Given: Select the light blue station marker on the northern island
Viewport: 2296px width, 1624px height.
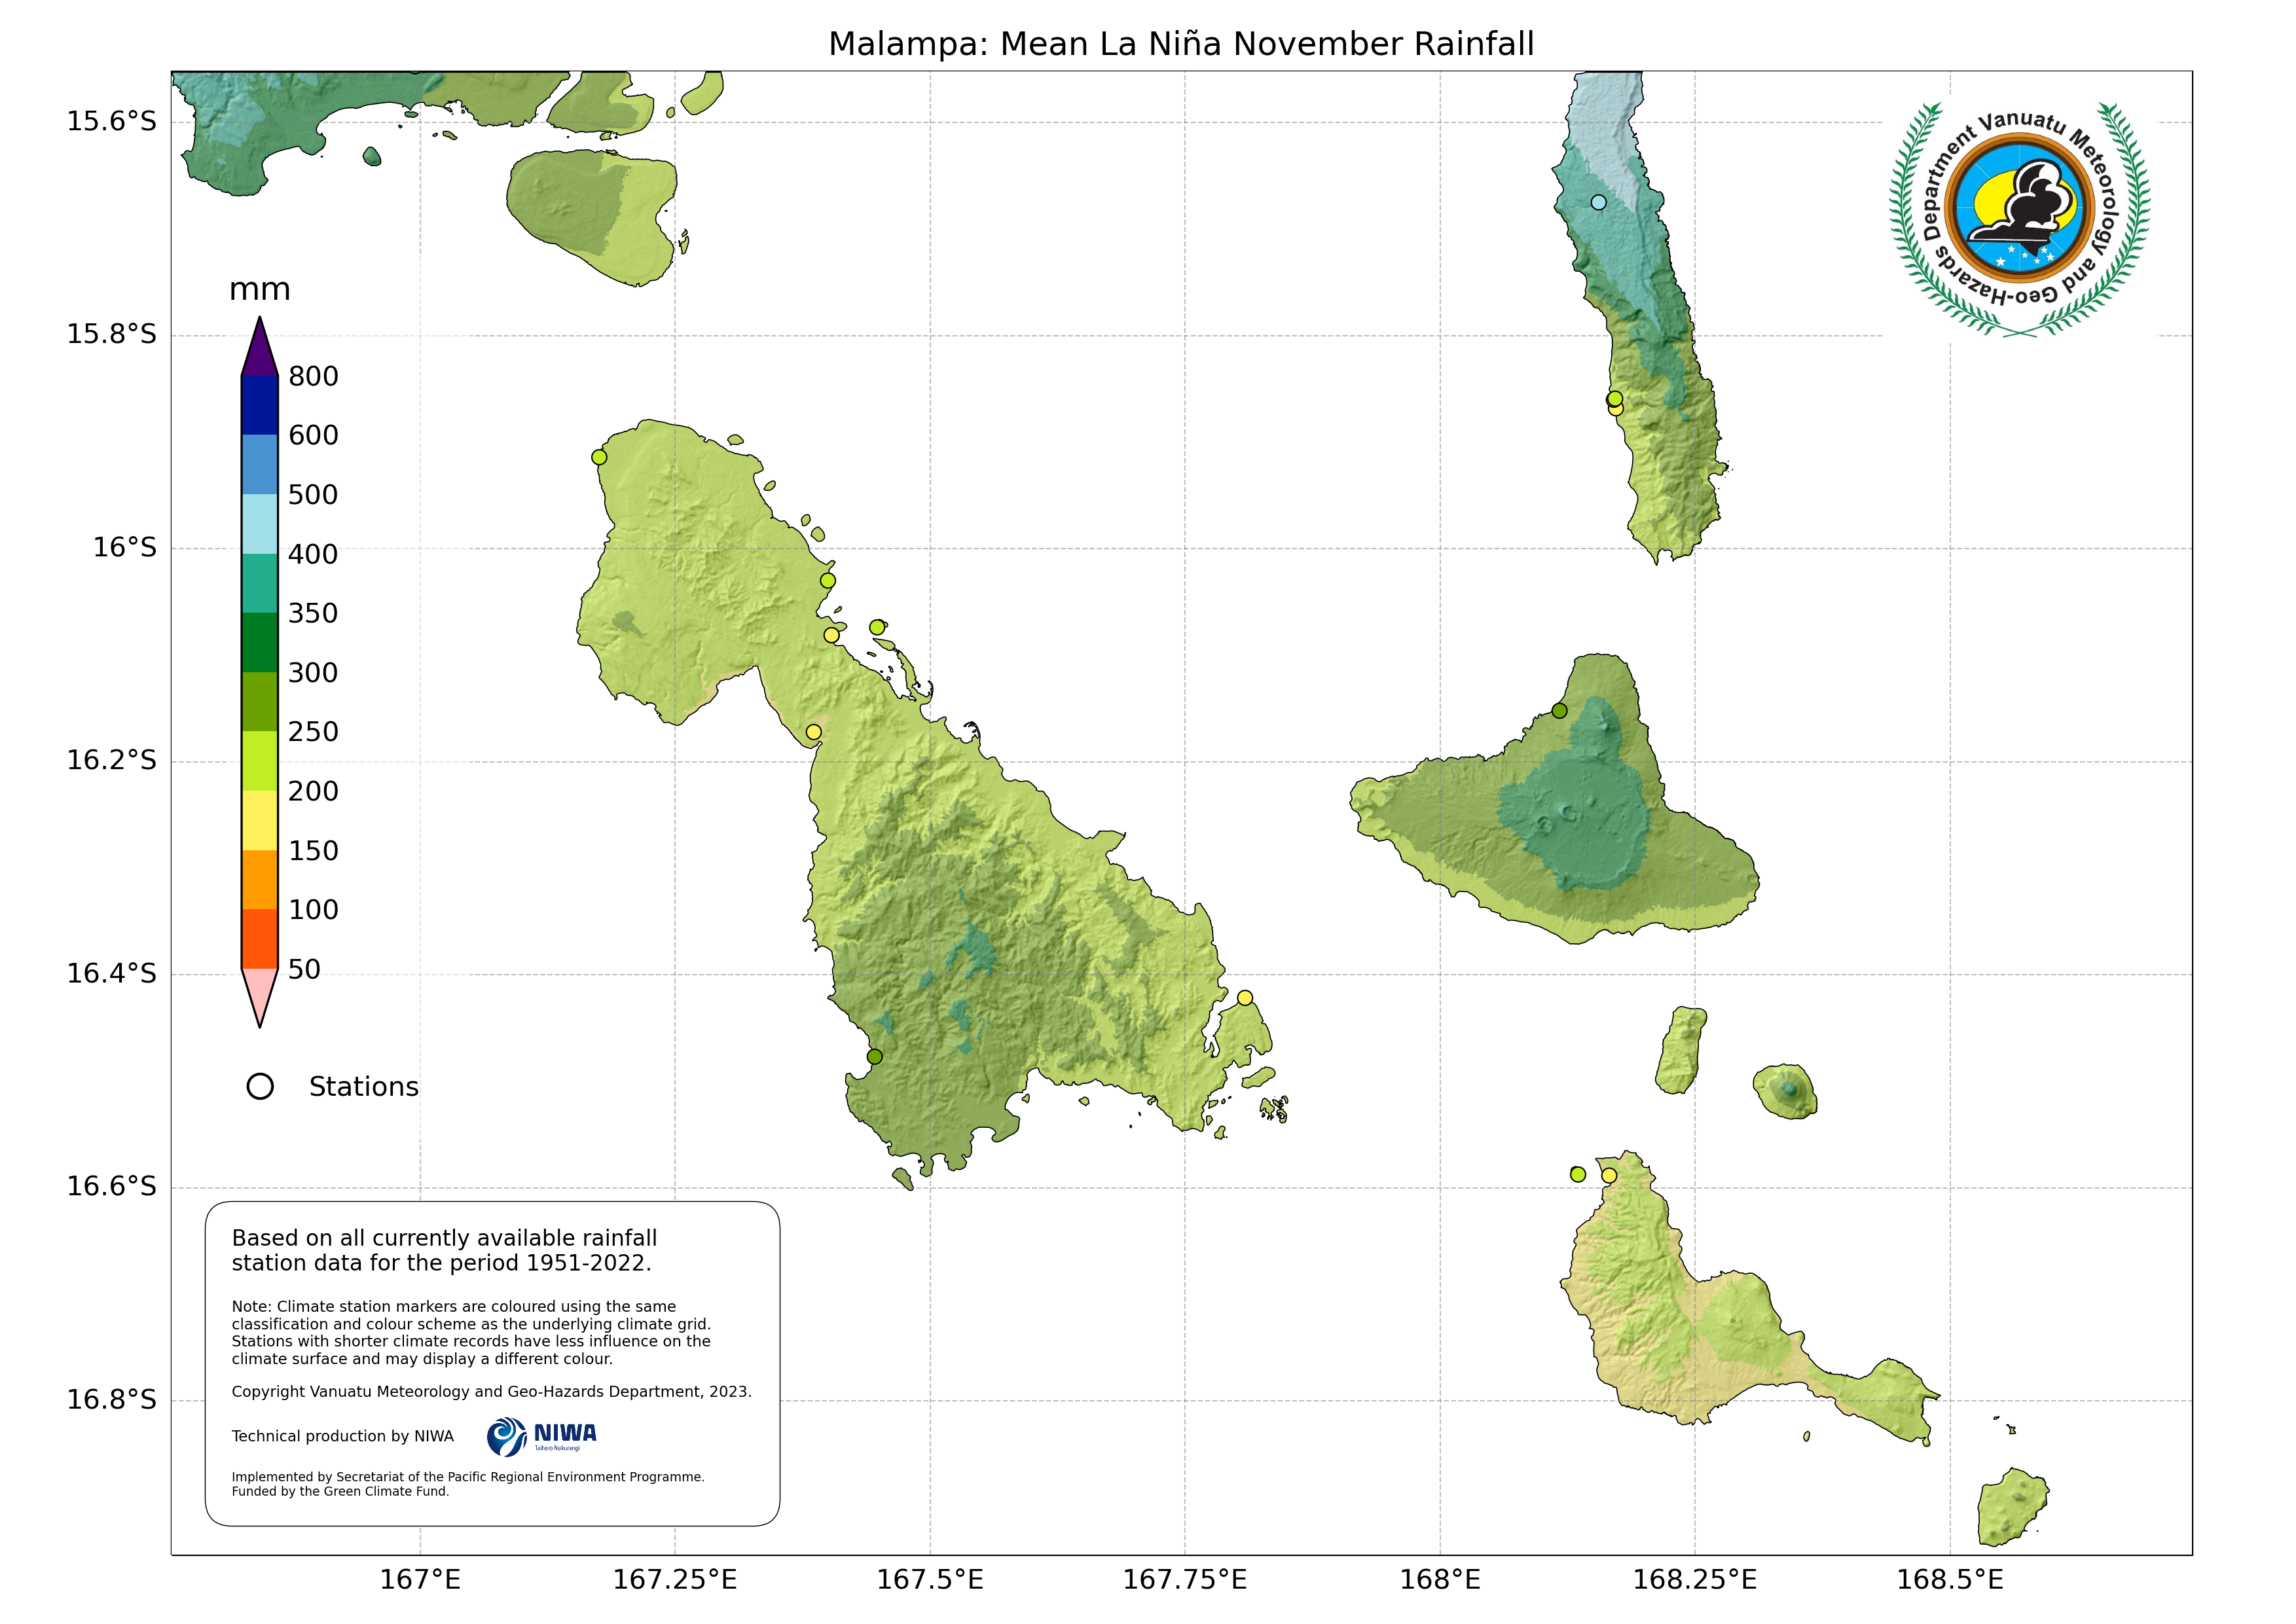Looking at the screenshot, I should click(x=1598, y=203).
